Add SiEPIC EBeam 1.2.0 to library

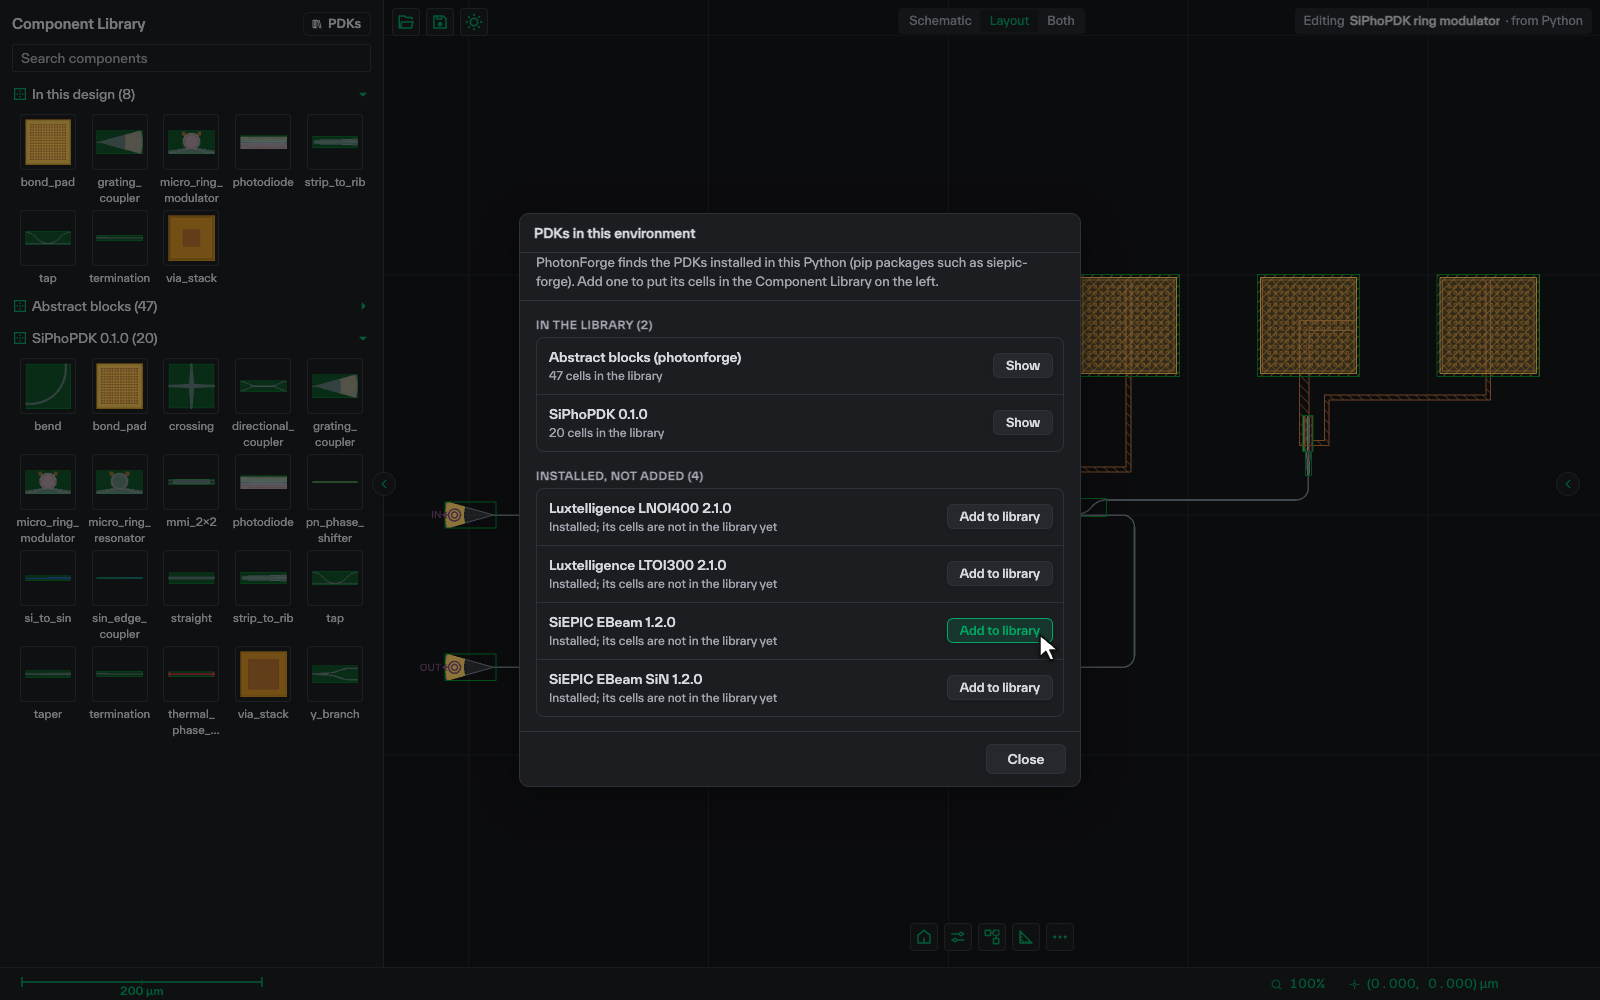[999, 631]
